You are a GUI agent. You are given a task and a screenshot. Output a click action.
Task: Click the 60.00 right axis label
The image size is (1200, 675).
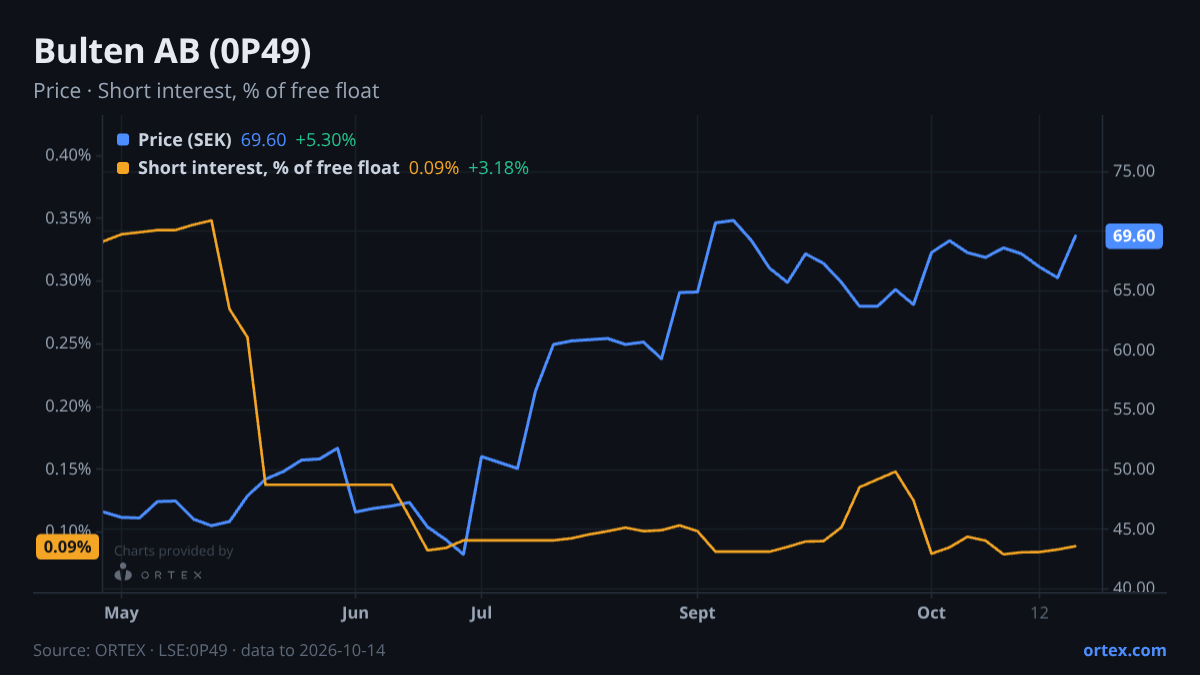1134,350
